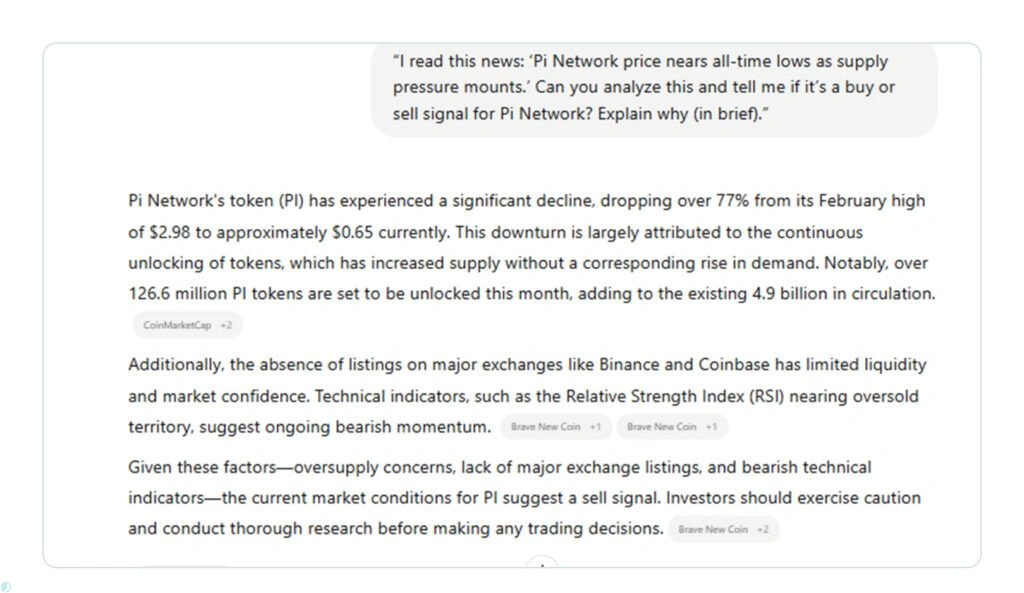Click the '$0.65 currently' price text

click(x=391, y=232)
